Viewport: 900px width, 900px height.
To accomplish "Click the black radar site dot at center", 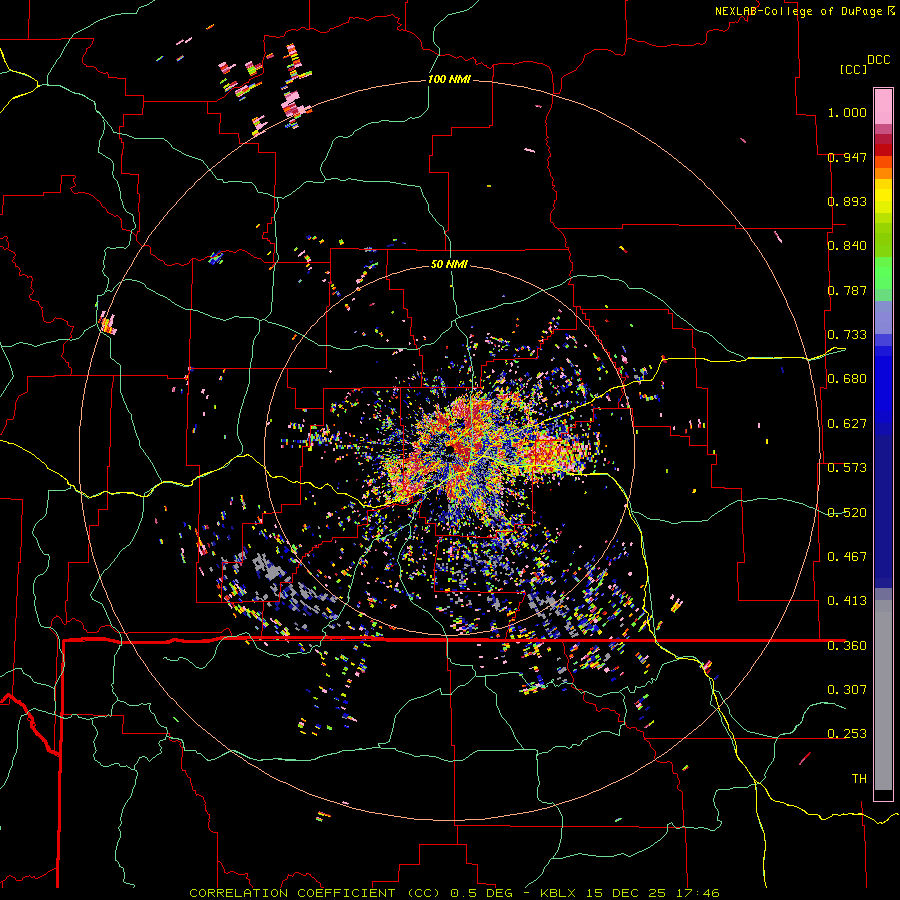I will point(450,448).
